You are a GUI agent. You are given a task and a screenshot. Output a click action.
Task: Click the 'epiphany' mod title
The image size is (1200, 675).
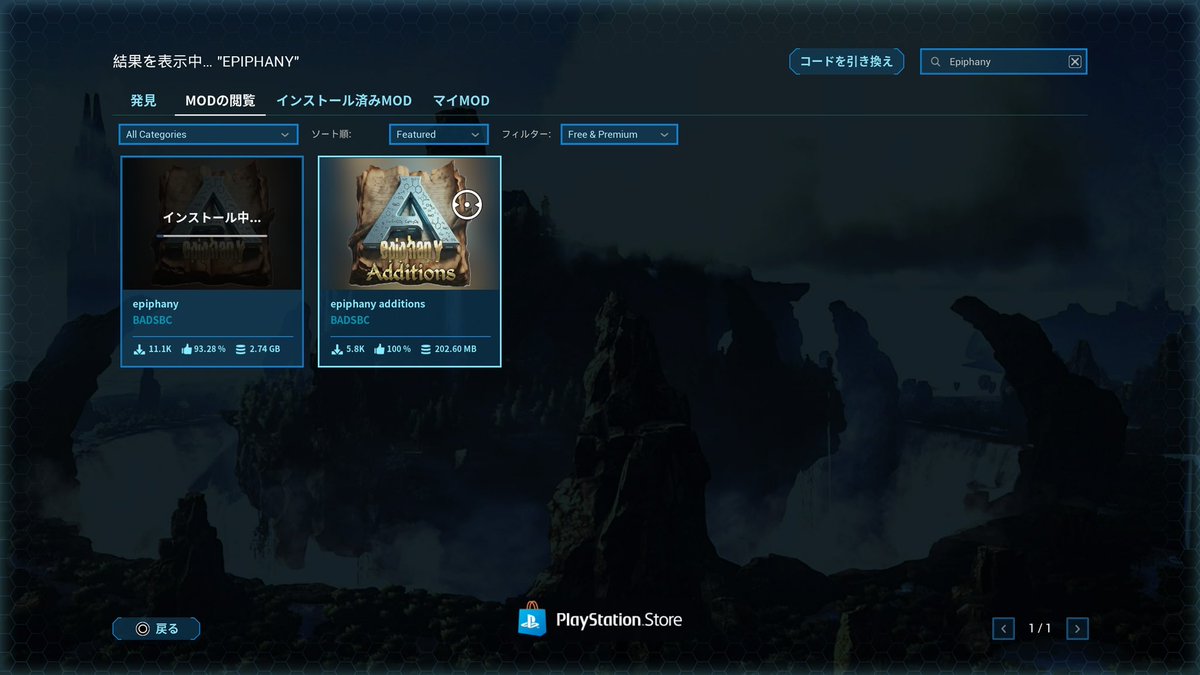pos(155,304)
